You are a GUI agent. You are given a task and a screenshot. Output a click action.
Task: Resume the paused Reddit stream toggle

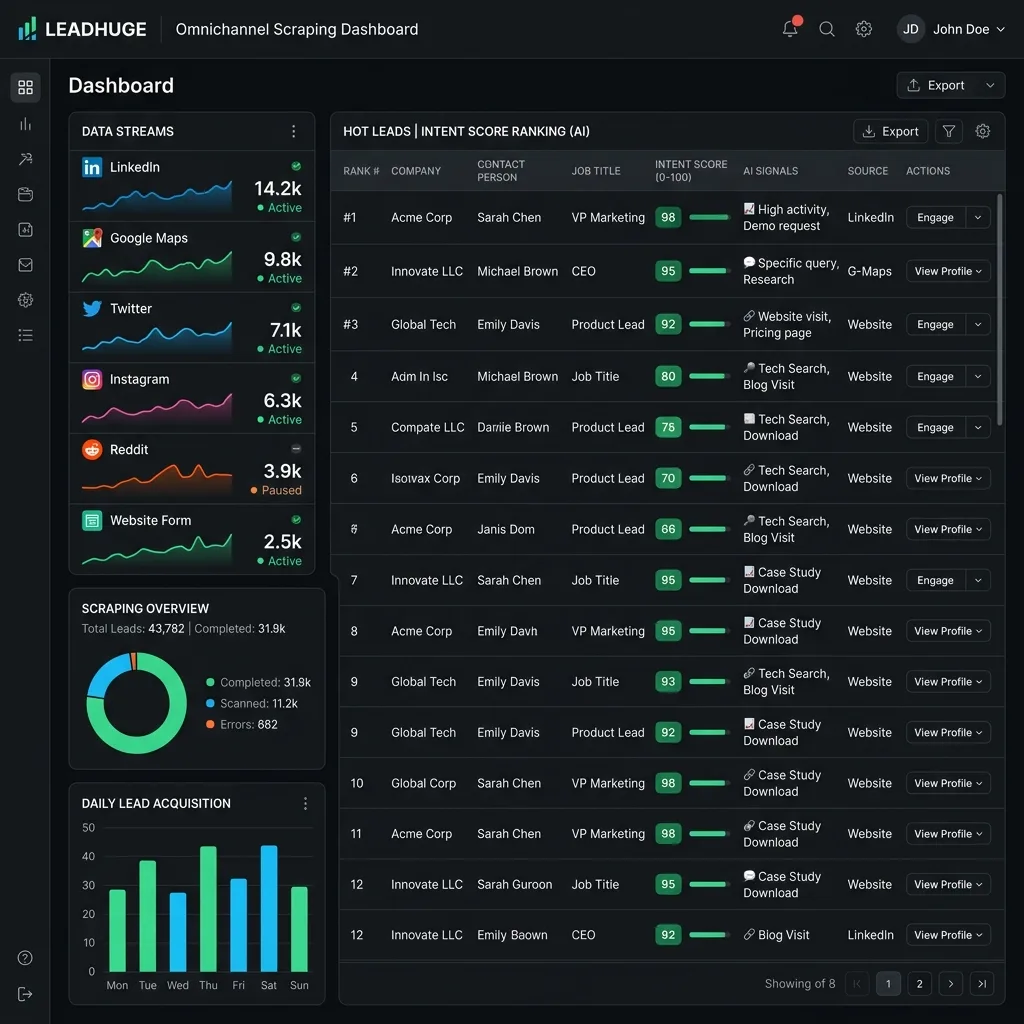(296, 449)
